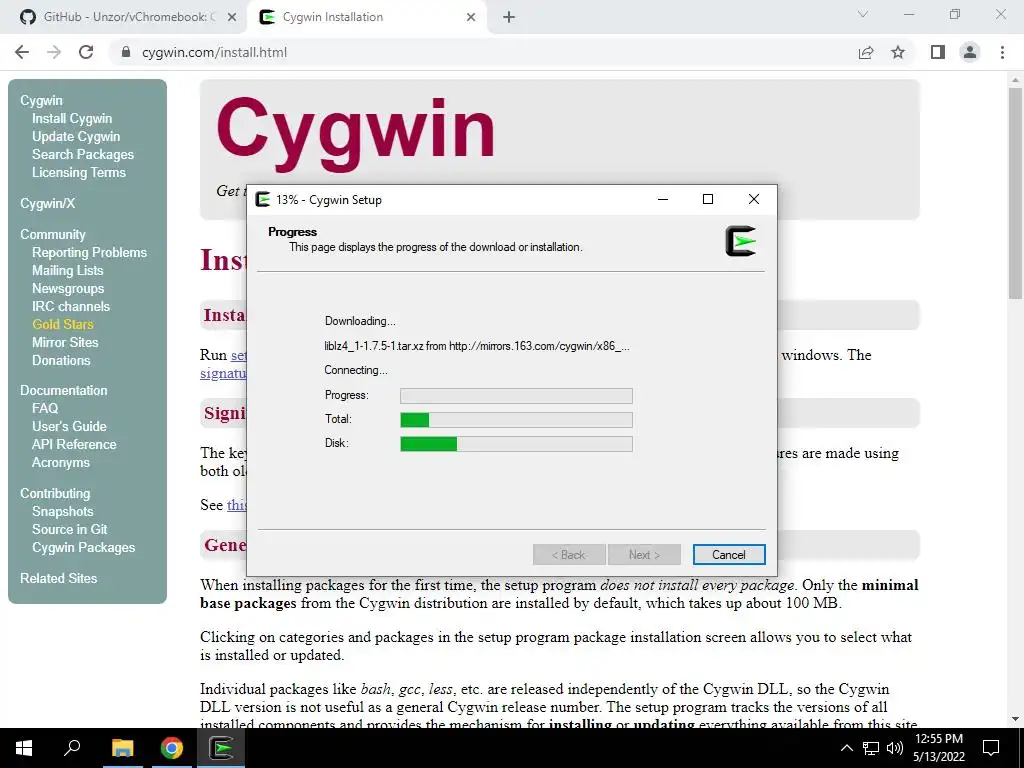Click the browser Back arrow
The image size is (1024, 768).
pos(22,52)
